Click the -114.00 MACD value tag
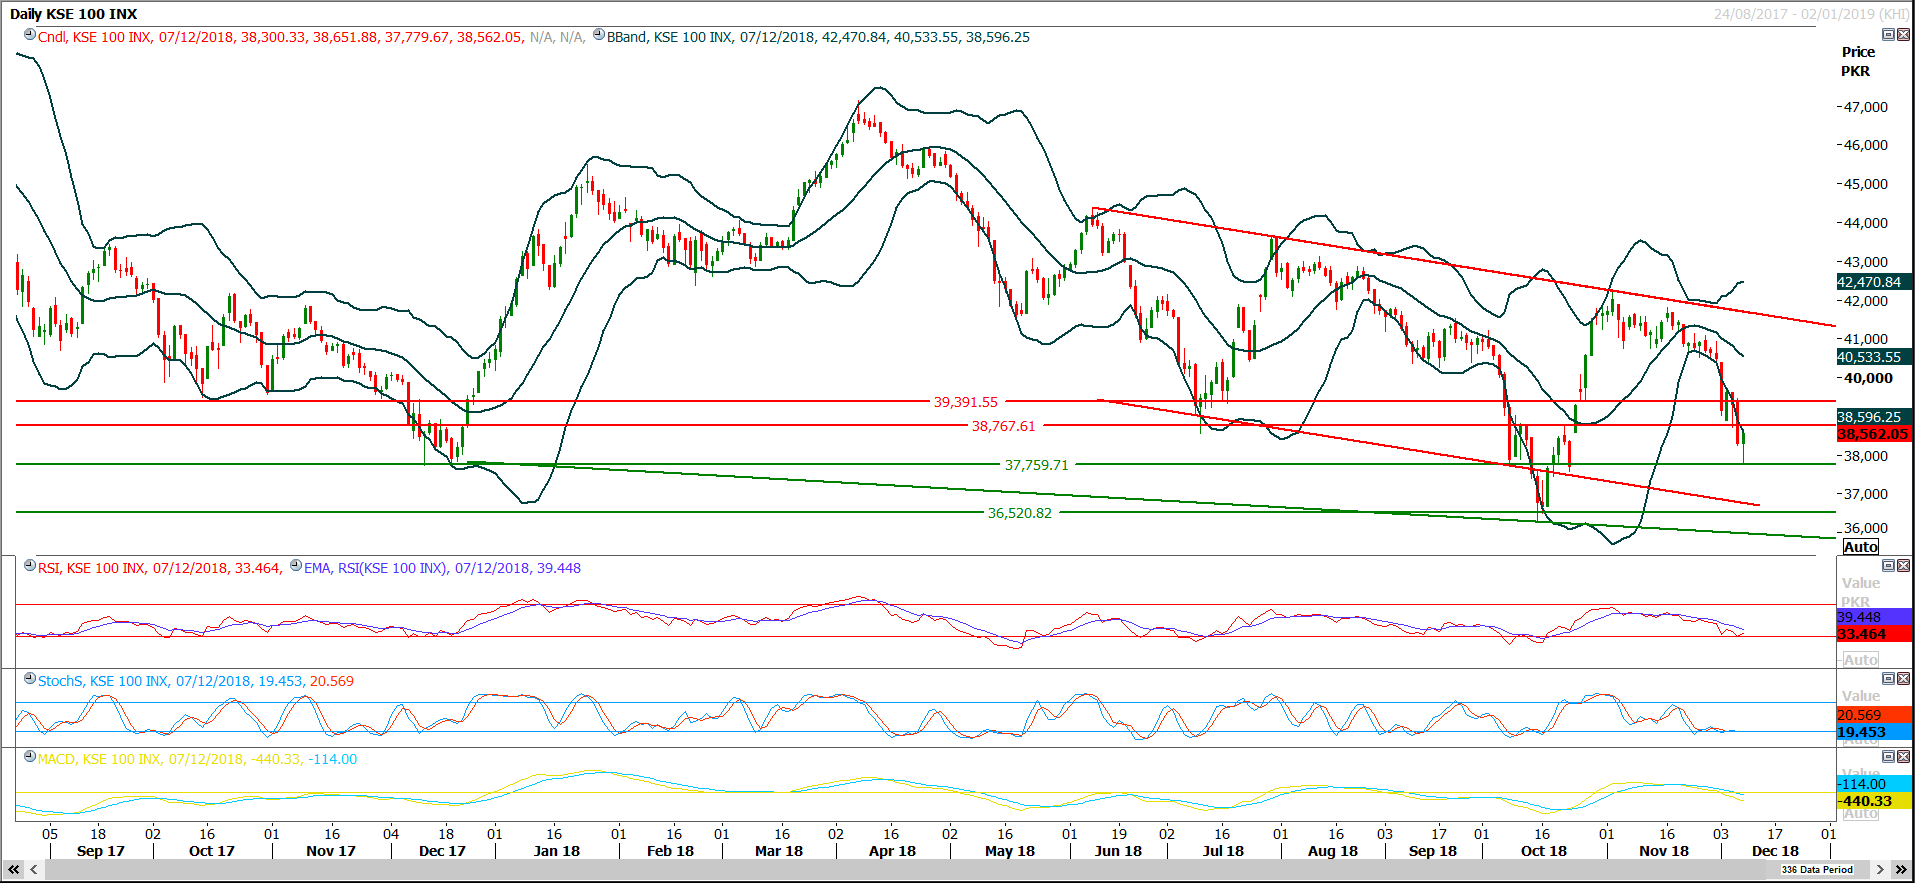The height and width of the screenshot is (883, 1915). pos(1875,784)
